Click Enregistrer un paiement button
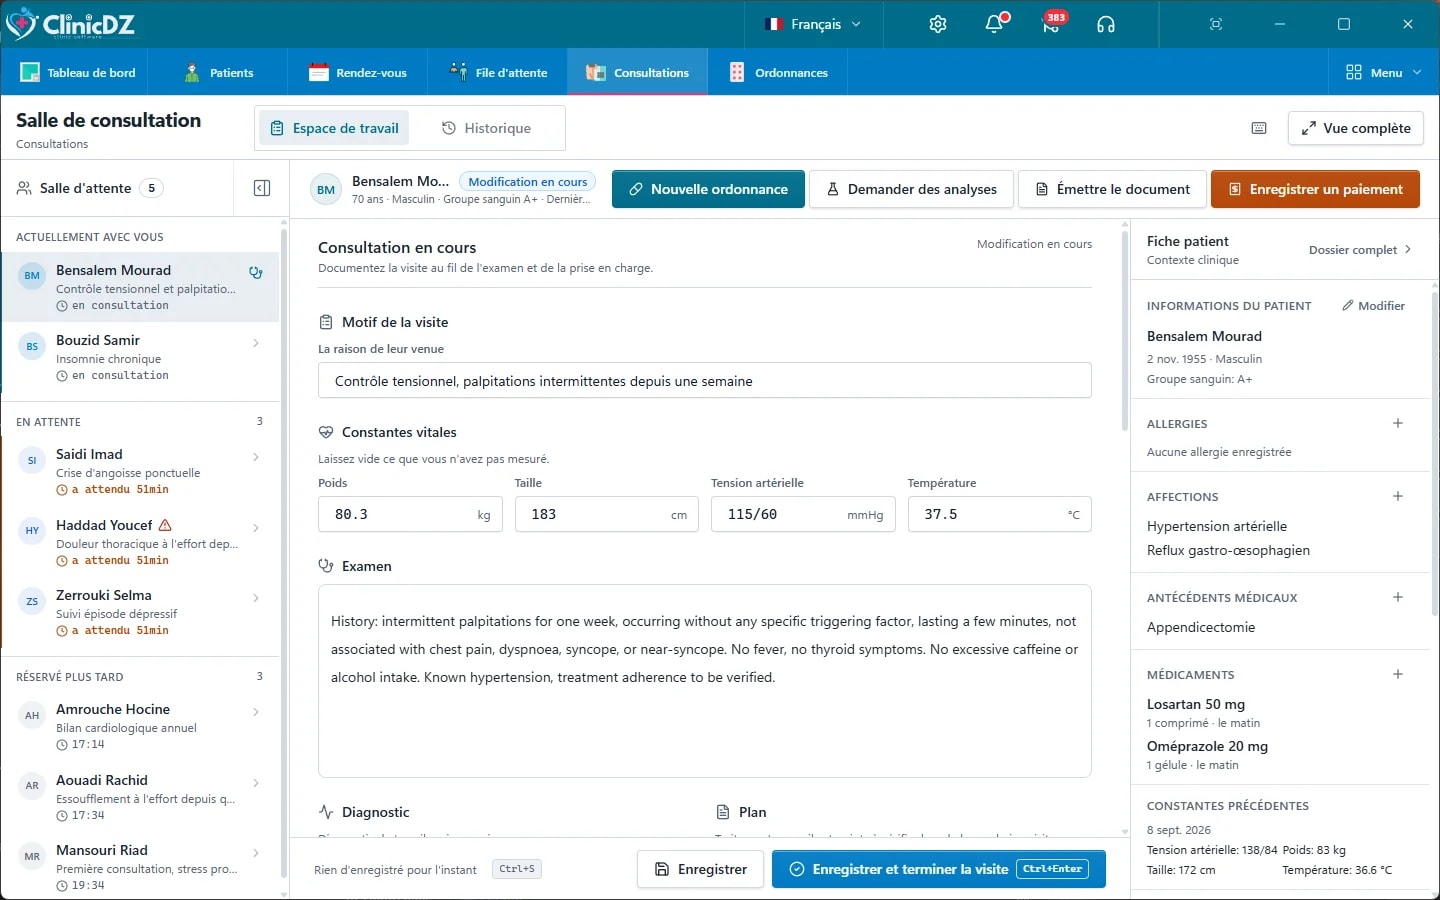 [x=1315, y=189]
